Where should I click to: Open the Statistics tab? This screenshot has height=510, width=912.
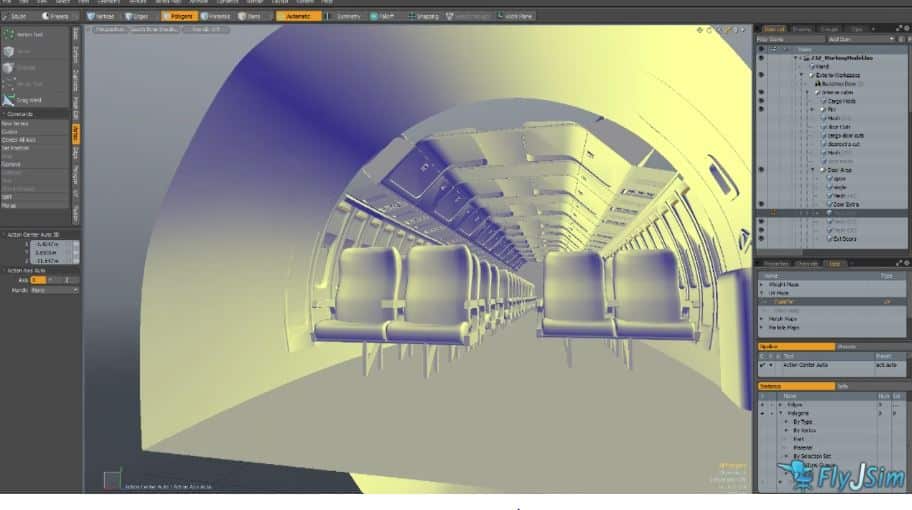coord(771,385)
